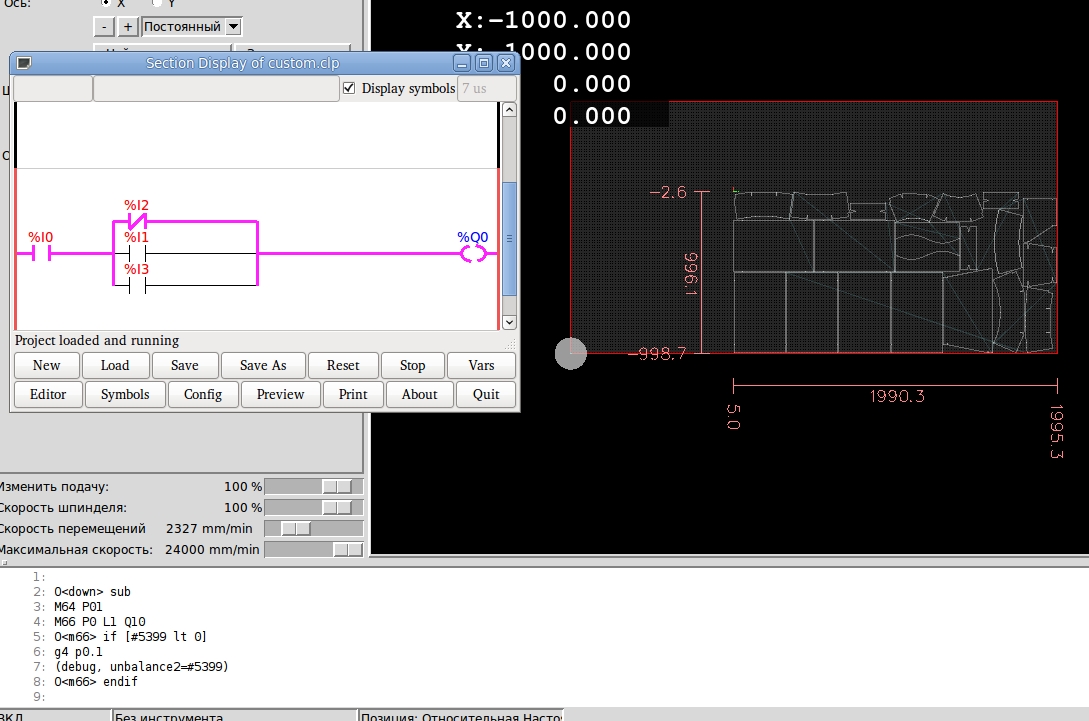Stop the running ladder project

413,365
